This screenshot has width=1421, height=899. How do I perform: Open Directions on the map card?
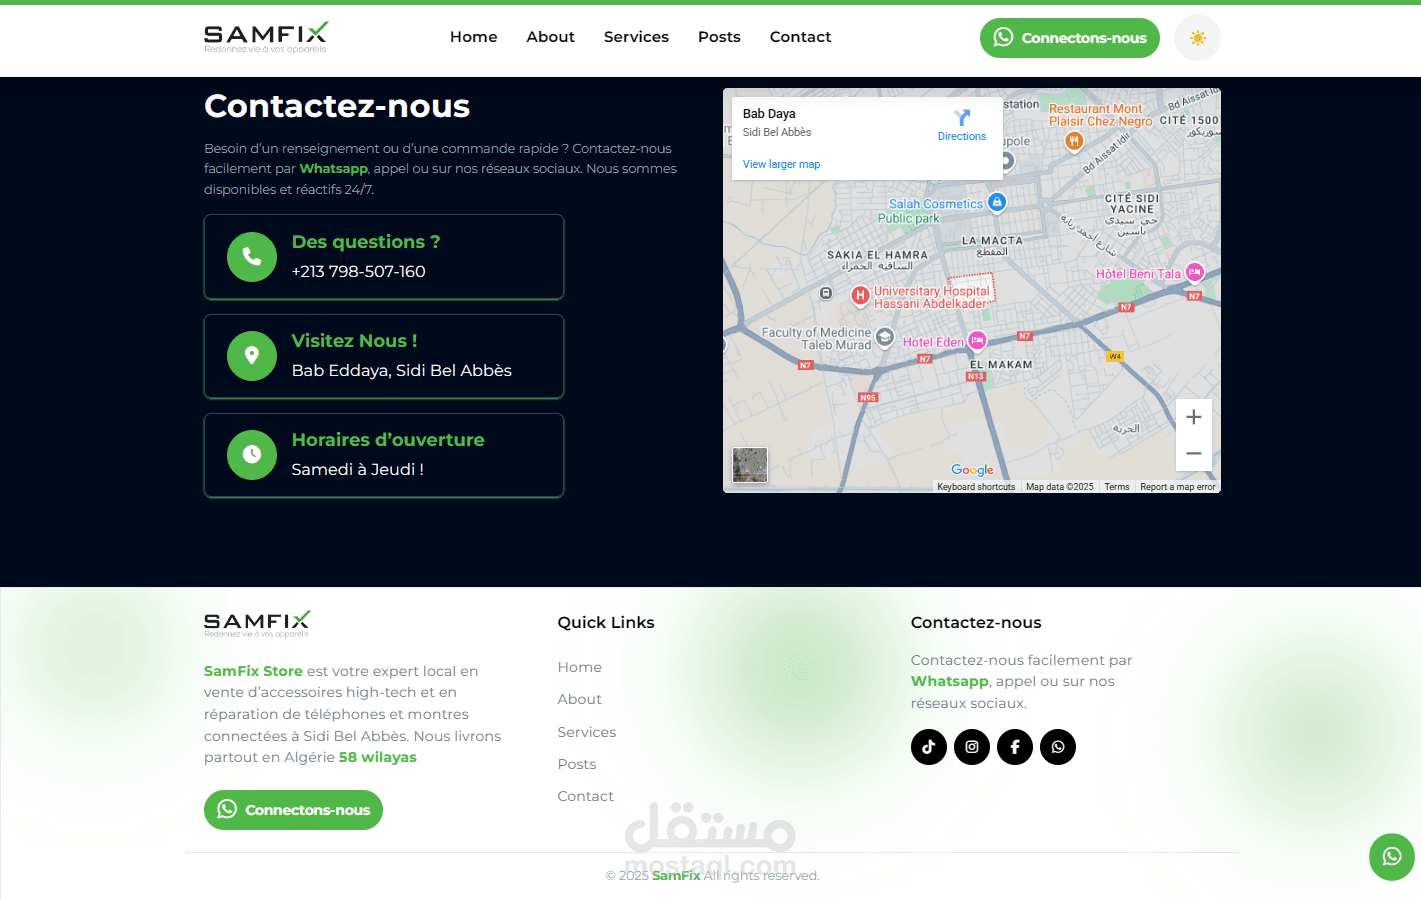962,125
